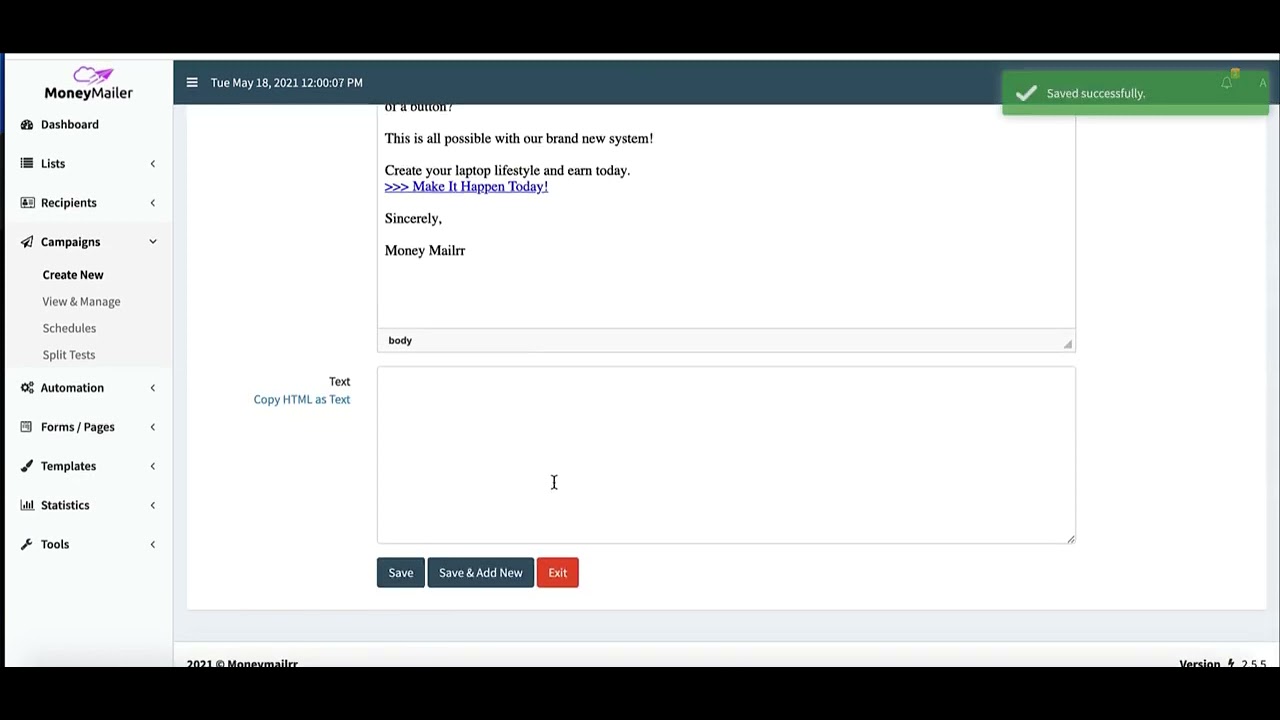This screenshot has width=1280, height=720.
Task: Click the Tools wrench icon
Action: click(x=27, y=544)
